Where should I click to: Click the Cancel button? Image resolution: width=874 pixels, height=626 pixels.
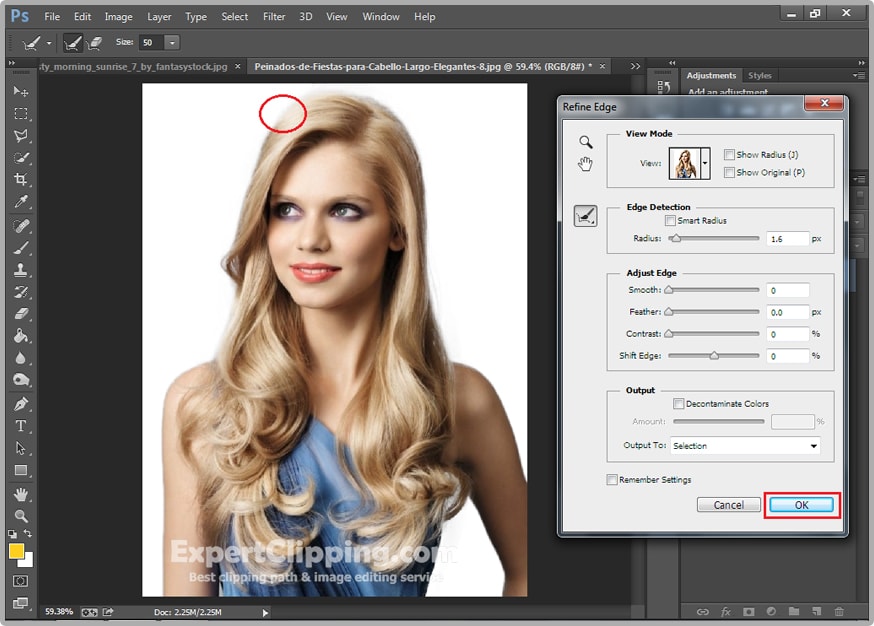tap(728, 505)
